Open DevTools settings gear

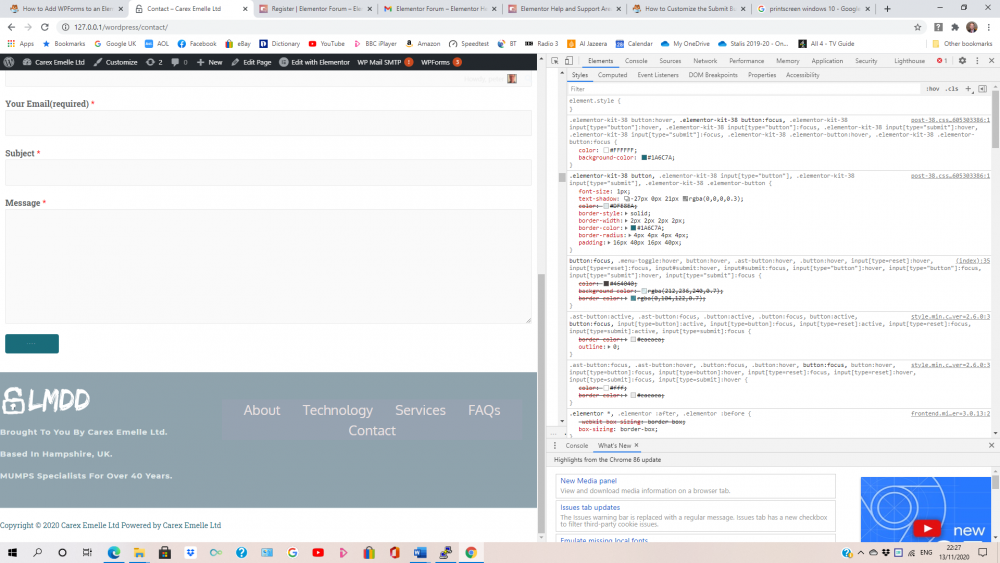coord(962,61)
